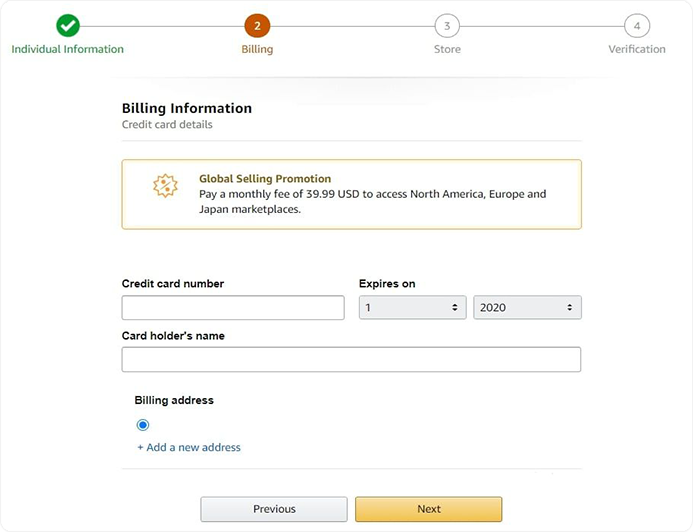Focus the Credit card number field
This screenshot has width=693, height=532.
click(x=233, y=308)
